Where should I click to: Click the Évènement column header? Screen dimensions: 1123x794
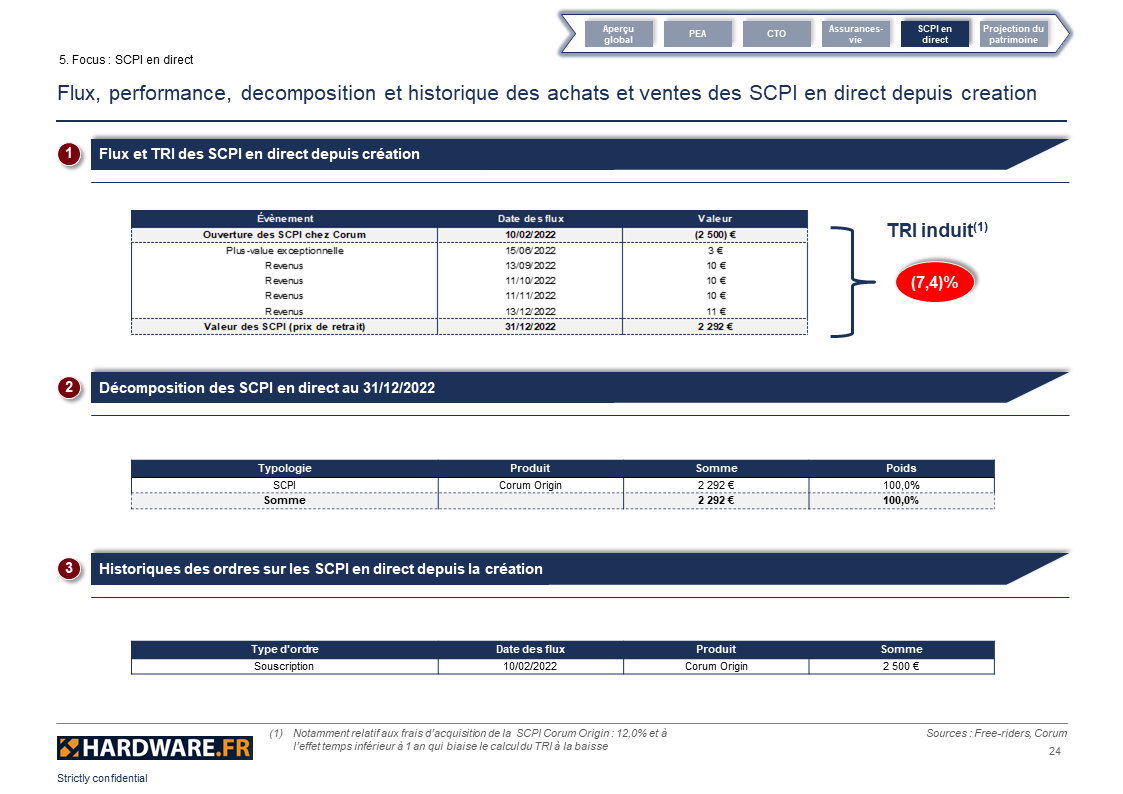click(284, 218)
